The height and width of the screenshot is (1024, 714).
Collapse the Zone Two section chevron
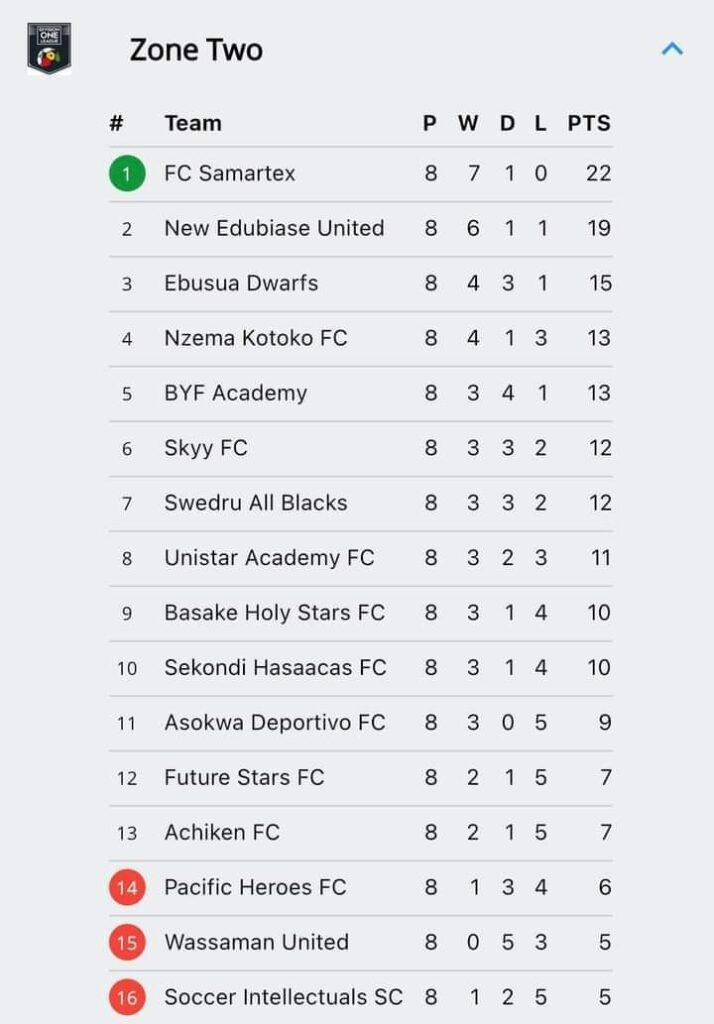672,49
